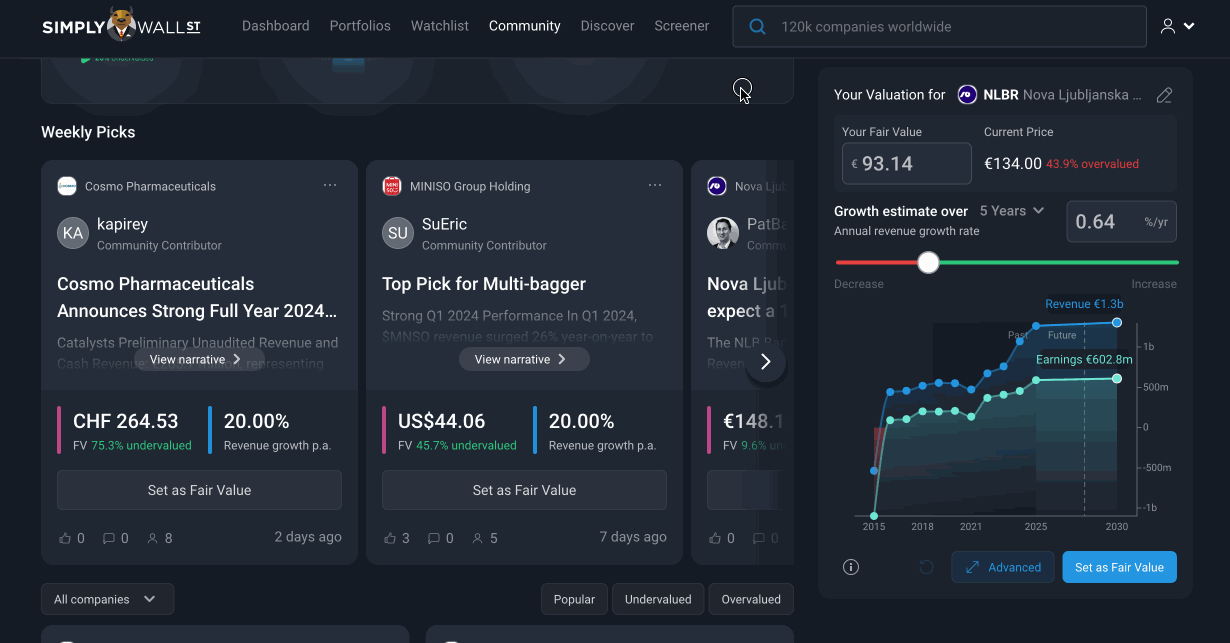View narrative for Top Pick for Multi-bagger
1230x643 pixels.
click(x=524, y=359)
